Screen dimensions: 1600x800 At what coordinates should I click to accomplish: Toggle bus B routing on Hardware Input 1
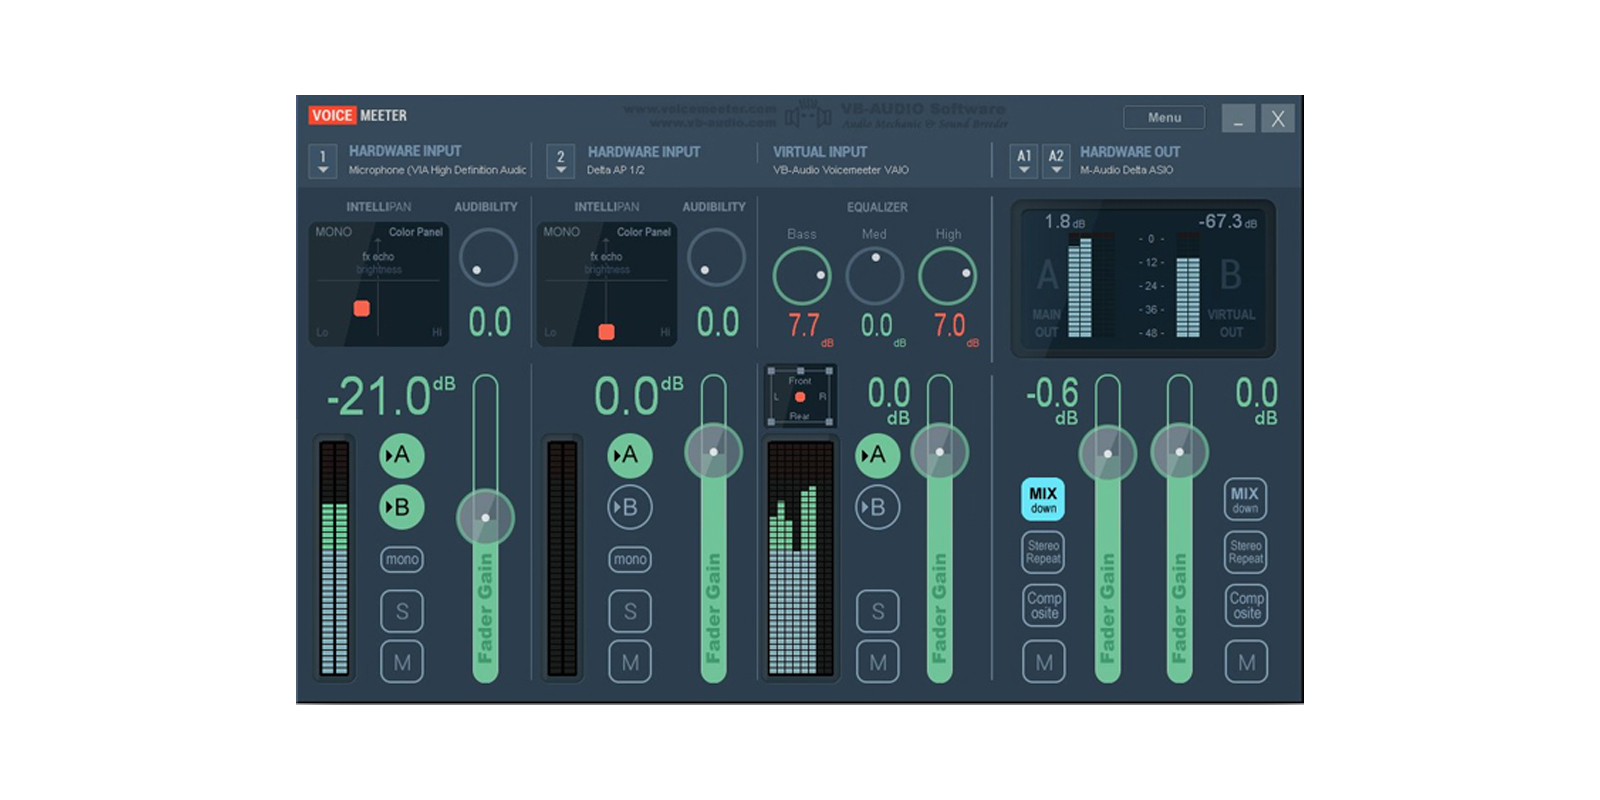point(402,507)
